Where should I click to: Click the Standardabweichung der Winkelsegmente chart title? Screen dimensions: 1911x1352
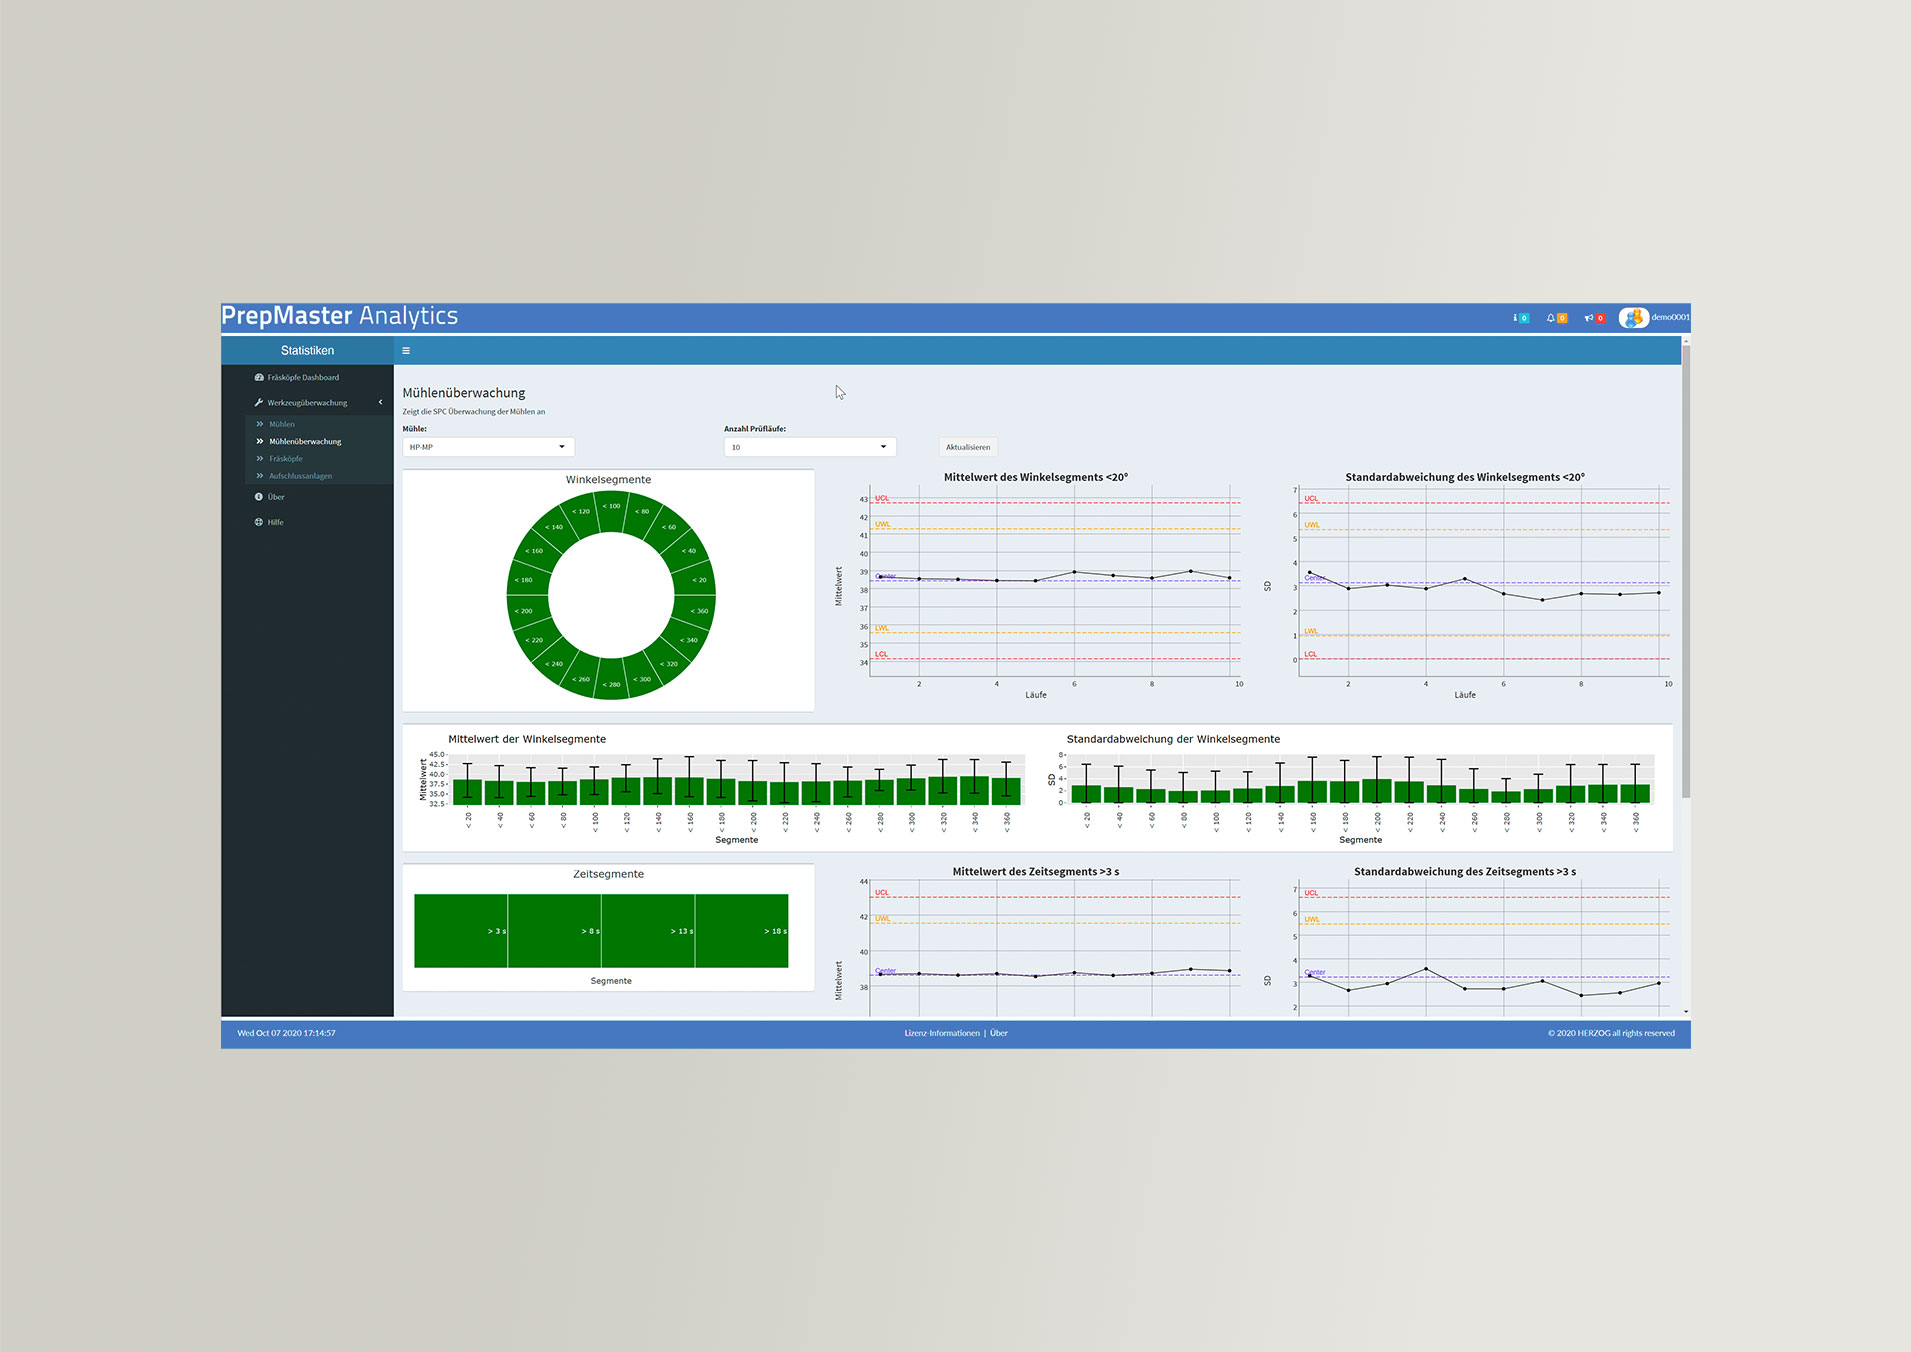pyautogui.click(x=1173, y=739)
